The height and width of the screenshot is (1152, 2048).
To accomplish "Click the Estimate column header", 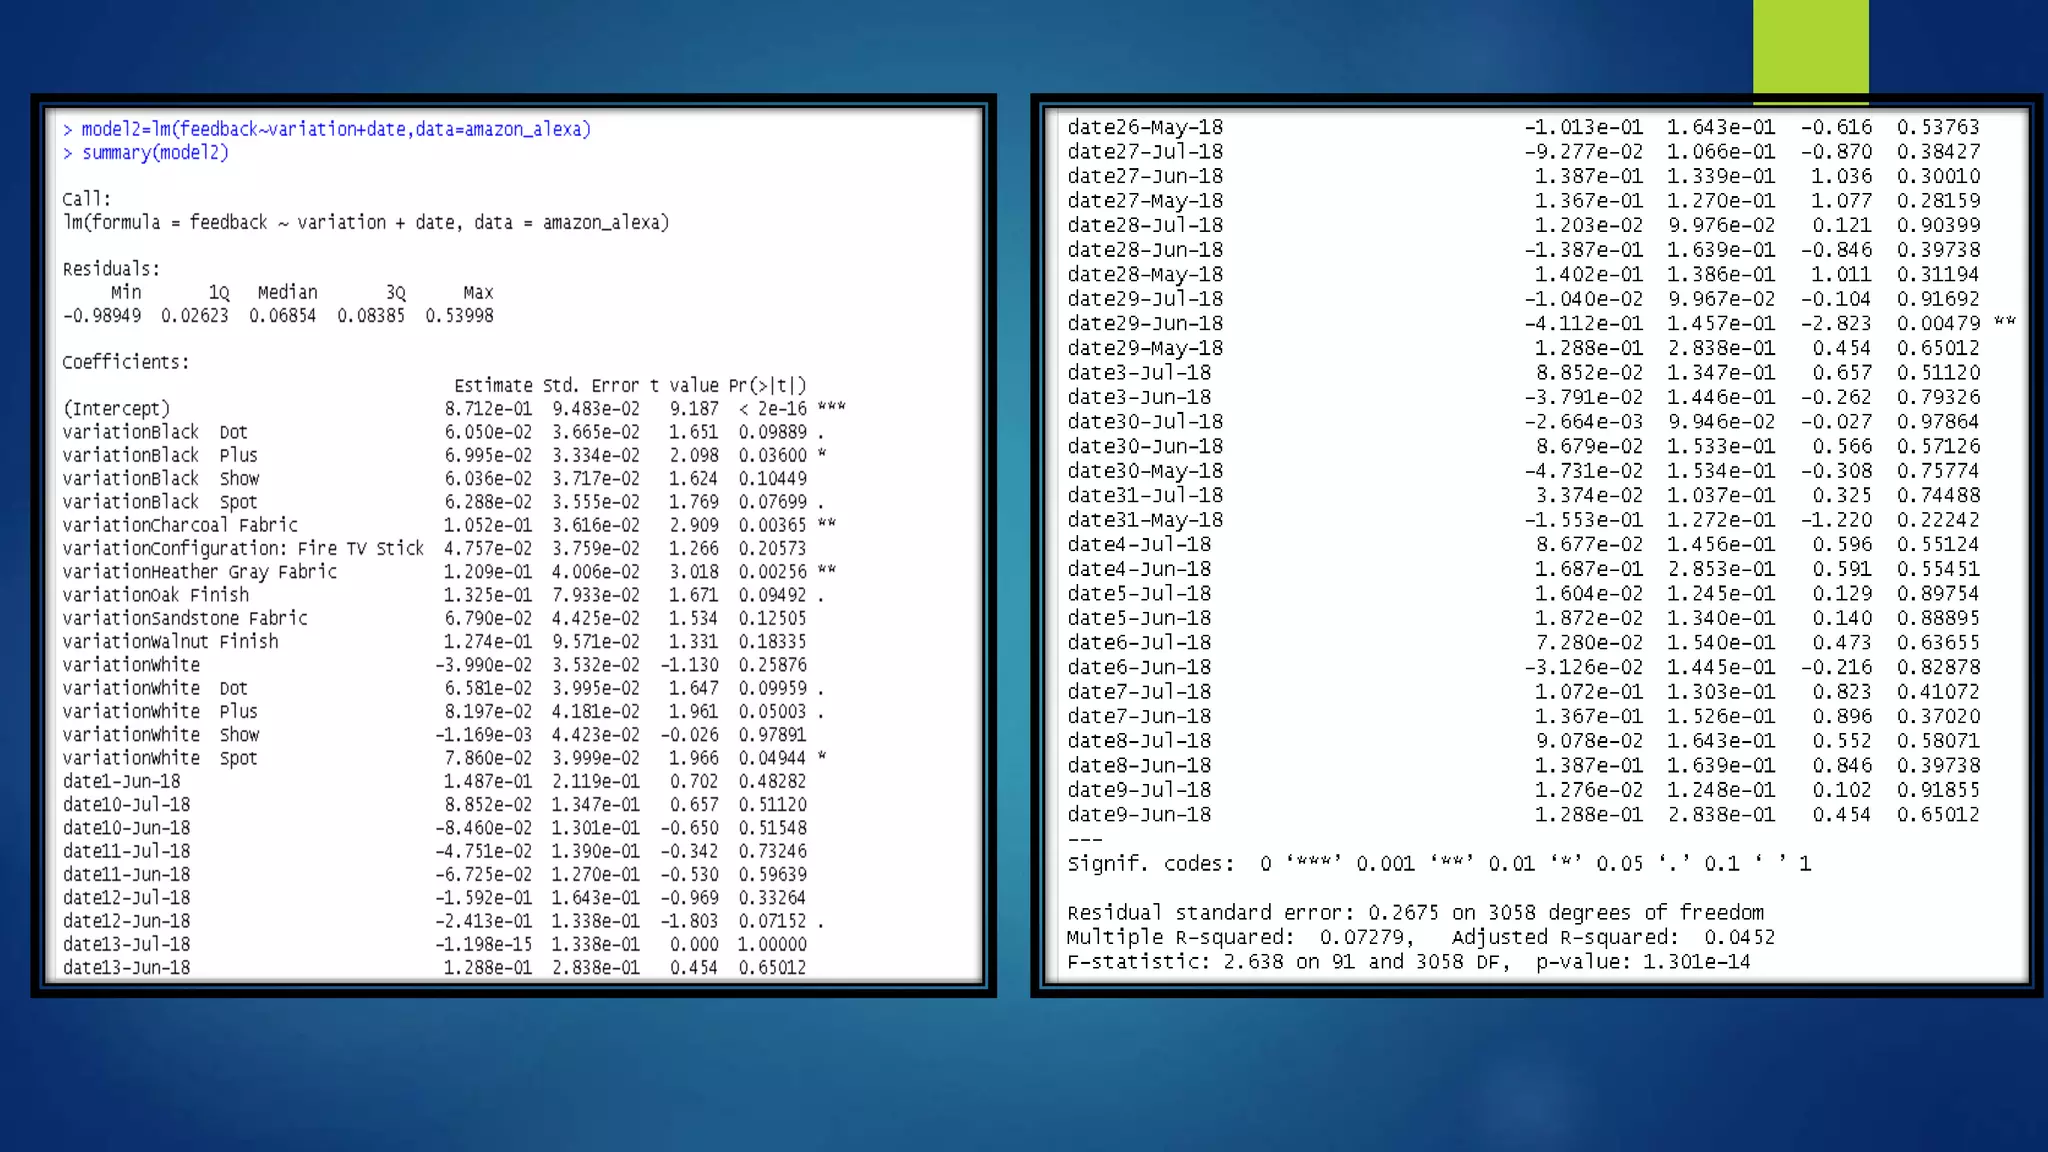I will [x=493, y=386].
